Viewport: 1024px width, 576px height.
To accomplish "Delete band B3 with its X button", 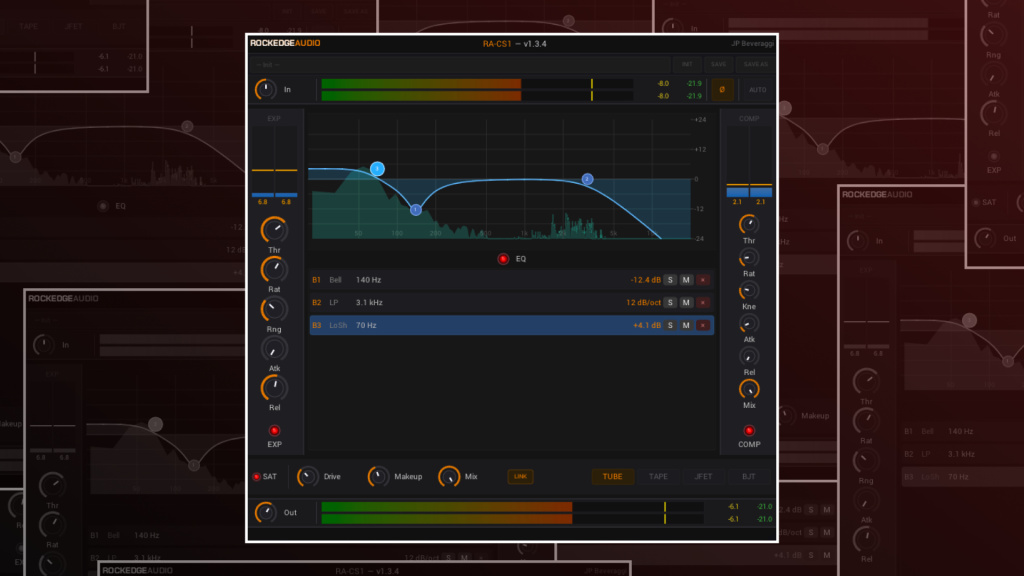I will click(703, 325).
